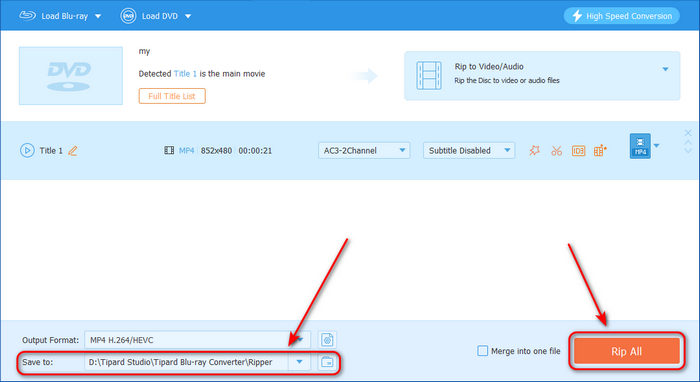This screenshot has width=700, height=382.
Task: Expand the Title 1 format arrow beside MP4 icon
Action: (x=656, y=145)
